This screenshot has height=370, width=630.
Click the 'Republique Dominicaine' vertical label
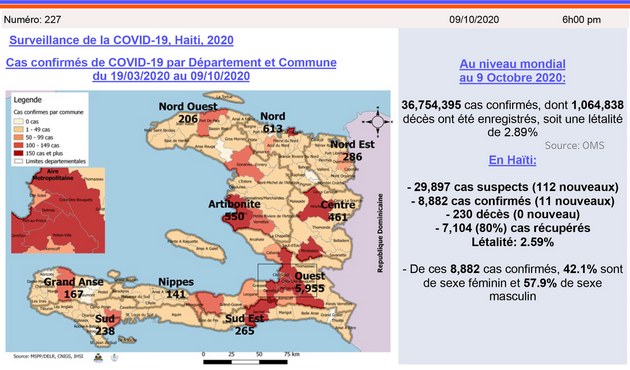(380, 233)
